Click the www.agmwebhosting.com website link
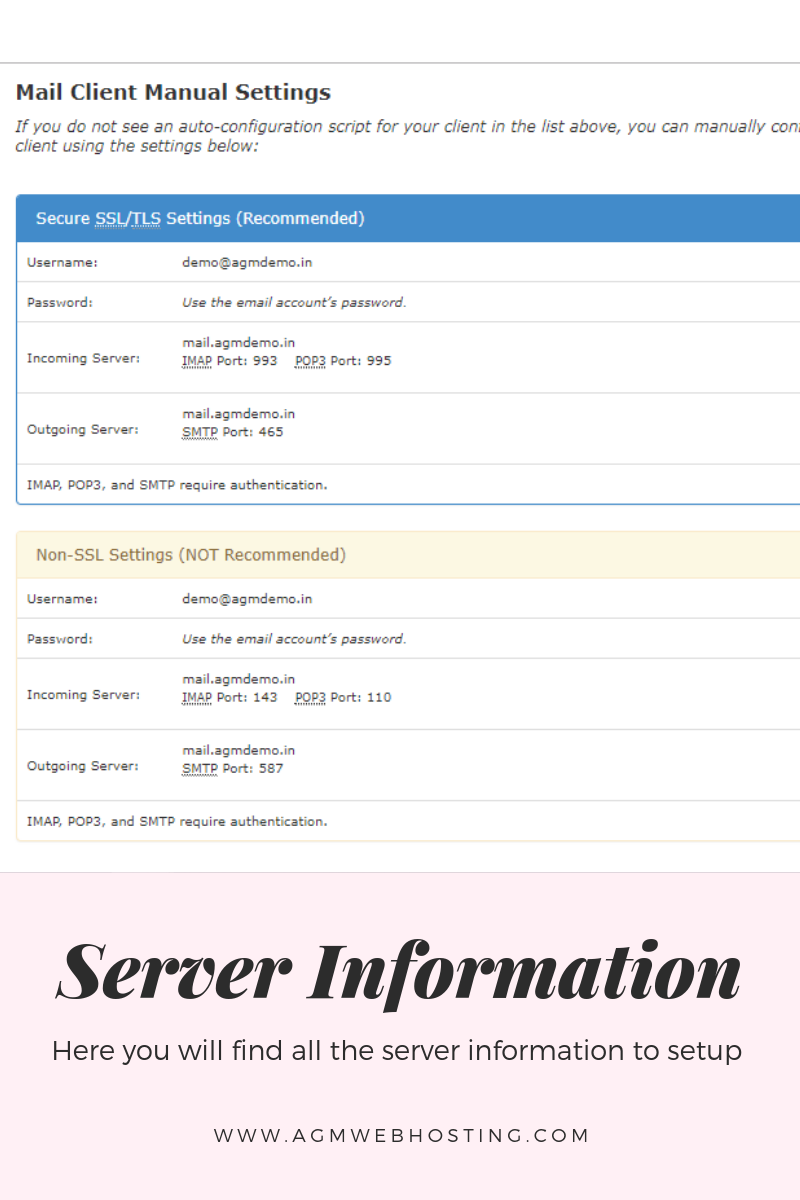This screenshot has height=1200, width=800. pyautogui.click(x=400, y=1135)
